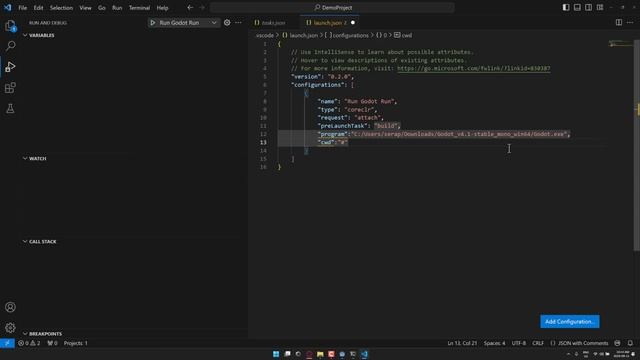Toggle secondary side bar layout icon

pos(589,7)
